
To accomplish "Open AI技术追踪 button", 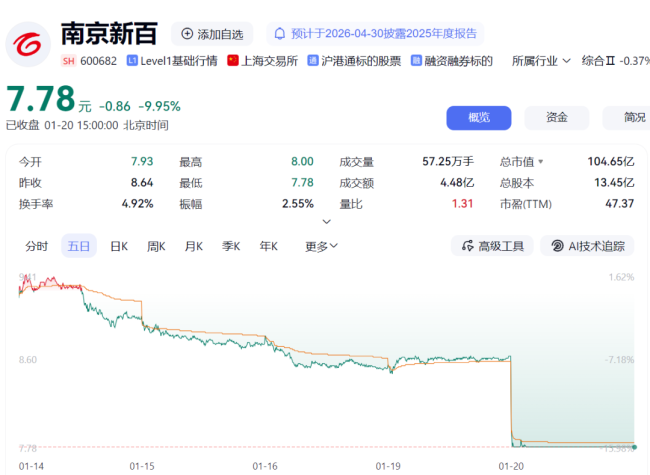I will click(x=587, y=246).
